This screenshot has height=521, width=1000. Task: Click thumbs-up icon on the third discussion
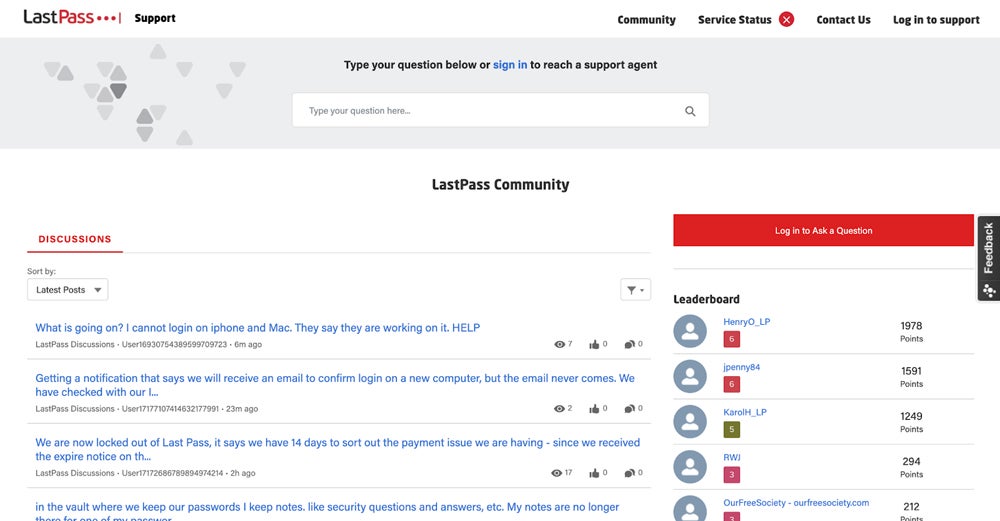pyautogui.click(x=594, y=473)
